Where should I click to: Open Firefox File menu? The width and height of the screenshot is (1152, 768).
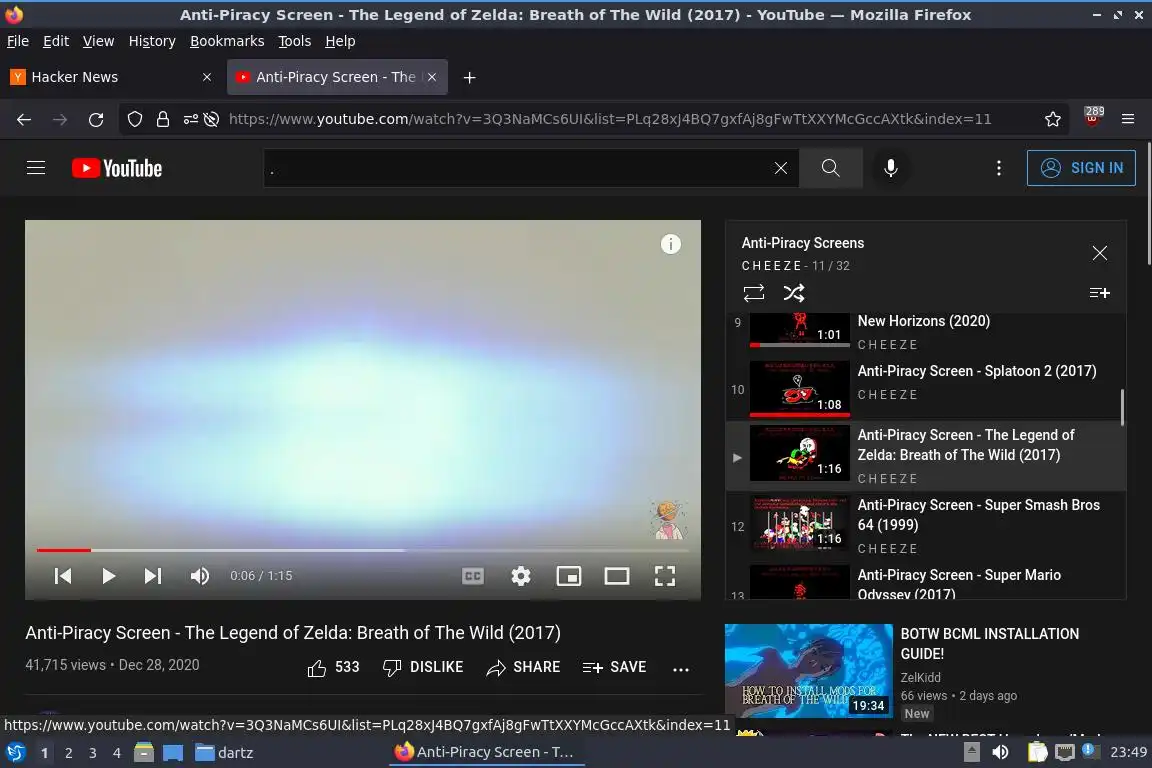[x=18, y=41]
